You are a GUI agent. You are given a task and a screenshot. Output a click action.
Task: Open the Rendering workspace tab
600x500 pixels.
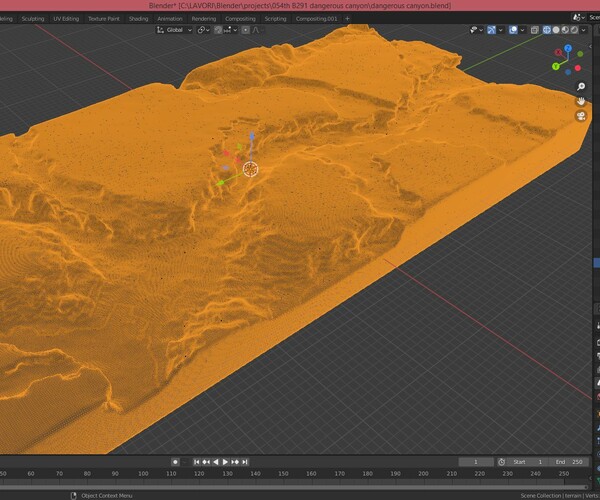[204, 18]
